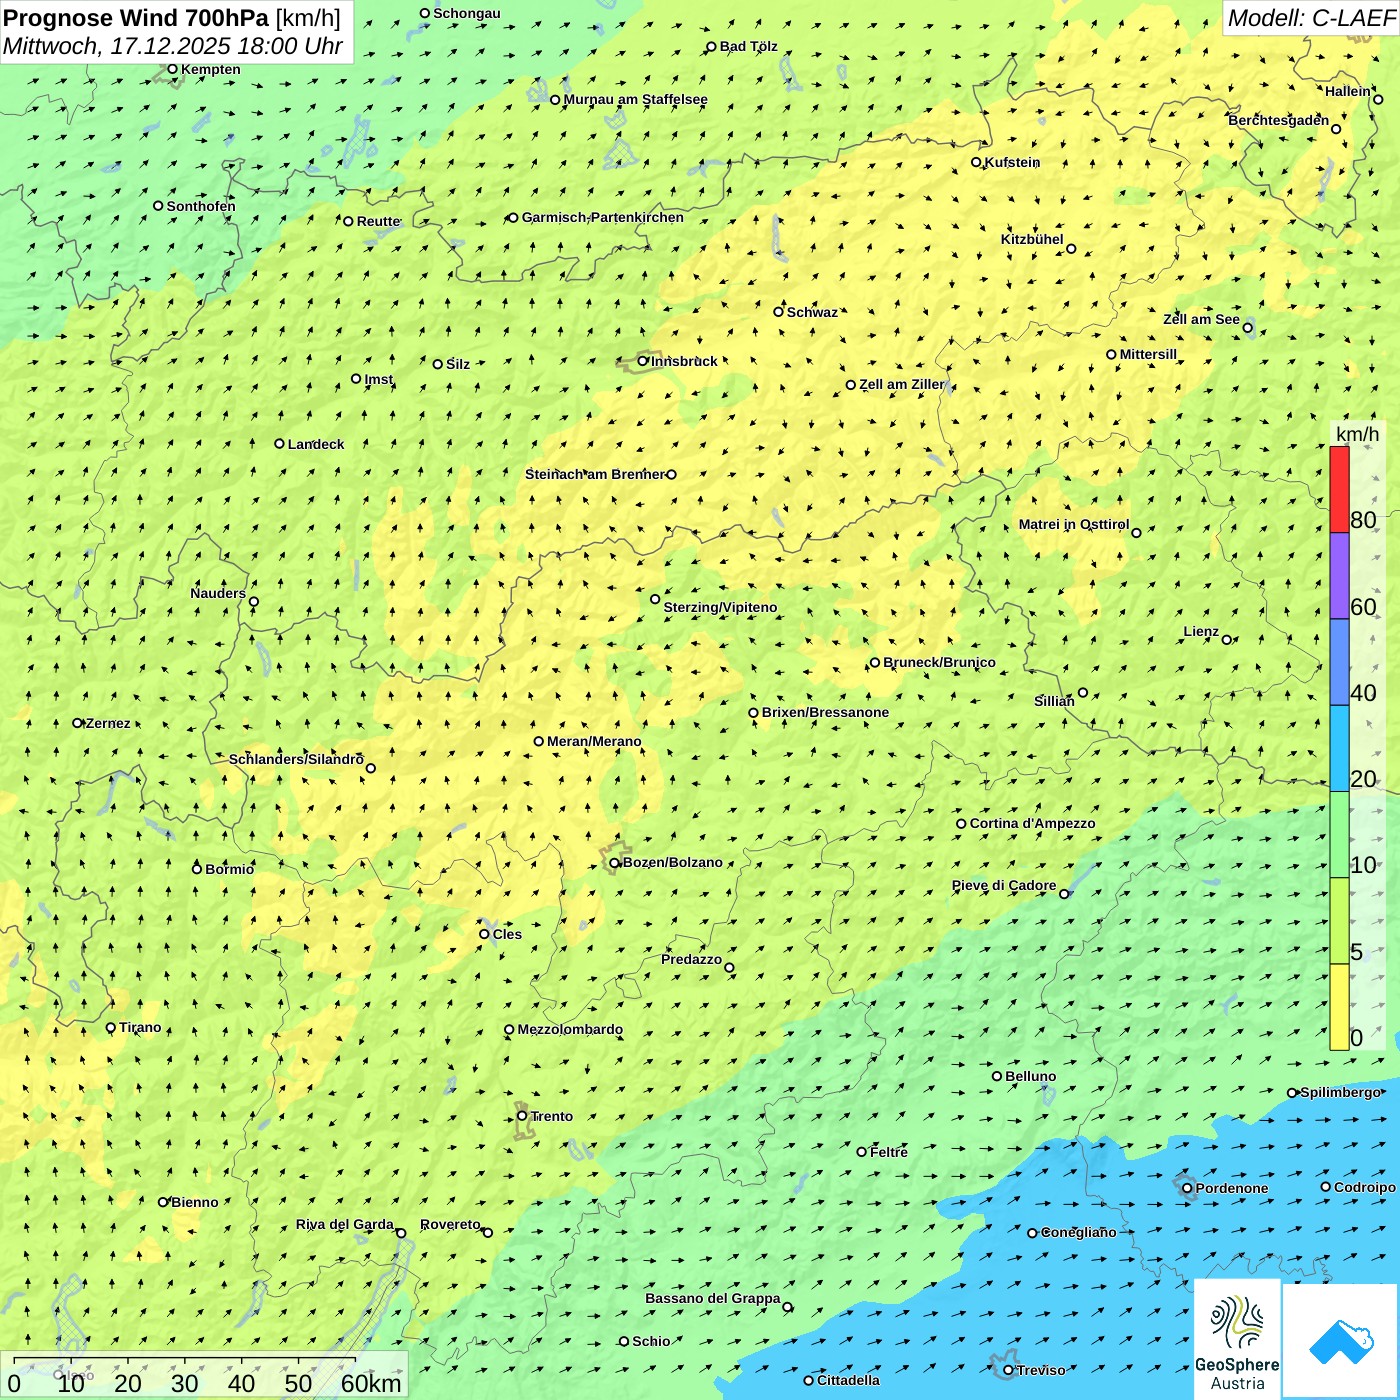Click the blue cloud logo icon
Viewport: 1400px width, 1400px height.
(x=1341, y=1341)
